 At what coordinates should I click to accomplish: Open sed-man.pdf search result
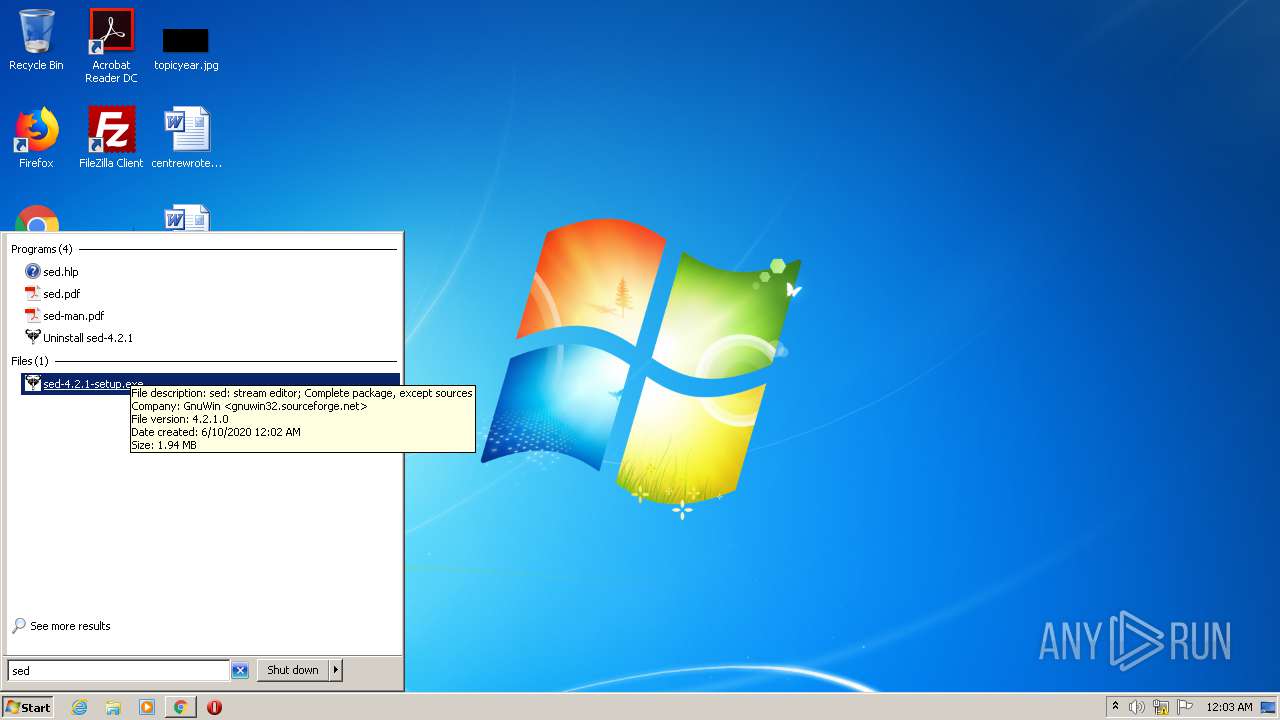pyautogui.click(x=73, y=316)
